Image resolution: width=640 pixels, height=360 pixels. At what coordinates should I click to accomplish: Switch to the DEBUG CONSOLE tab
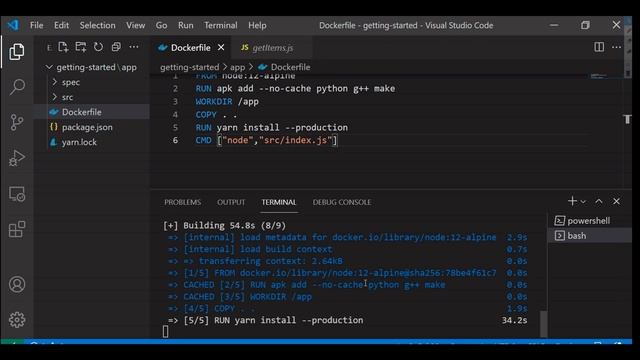tap(342, 202)
